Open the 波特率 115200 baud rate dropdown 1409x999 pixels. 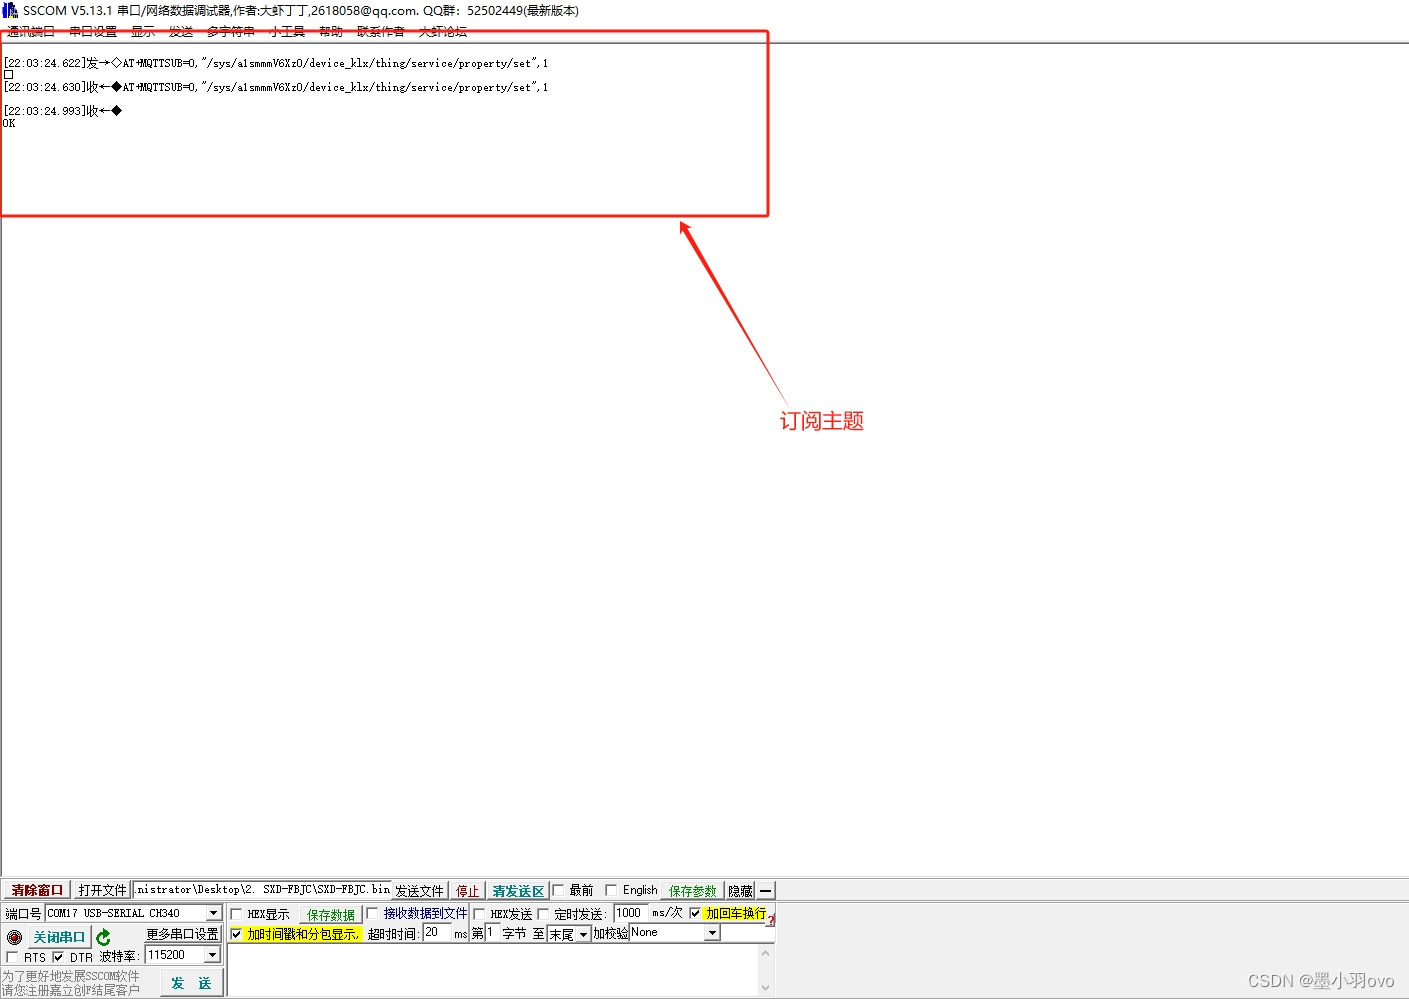click(x=212, y=955)
